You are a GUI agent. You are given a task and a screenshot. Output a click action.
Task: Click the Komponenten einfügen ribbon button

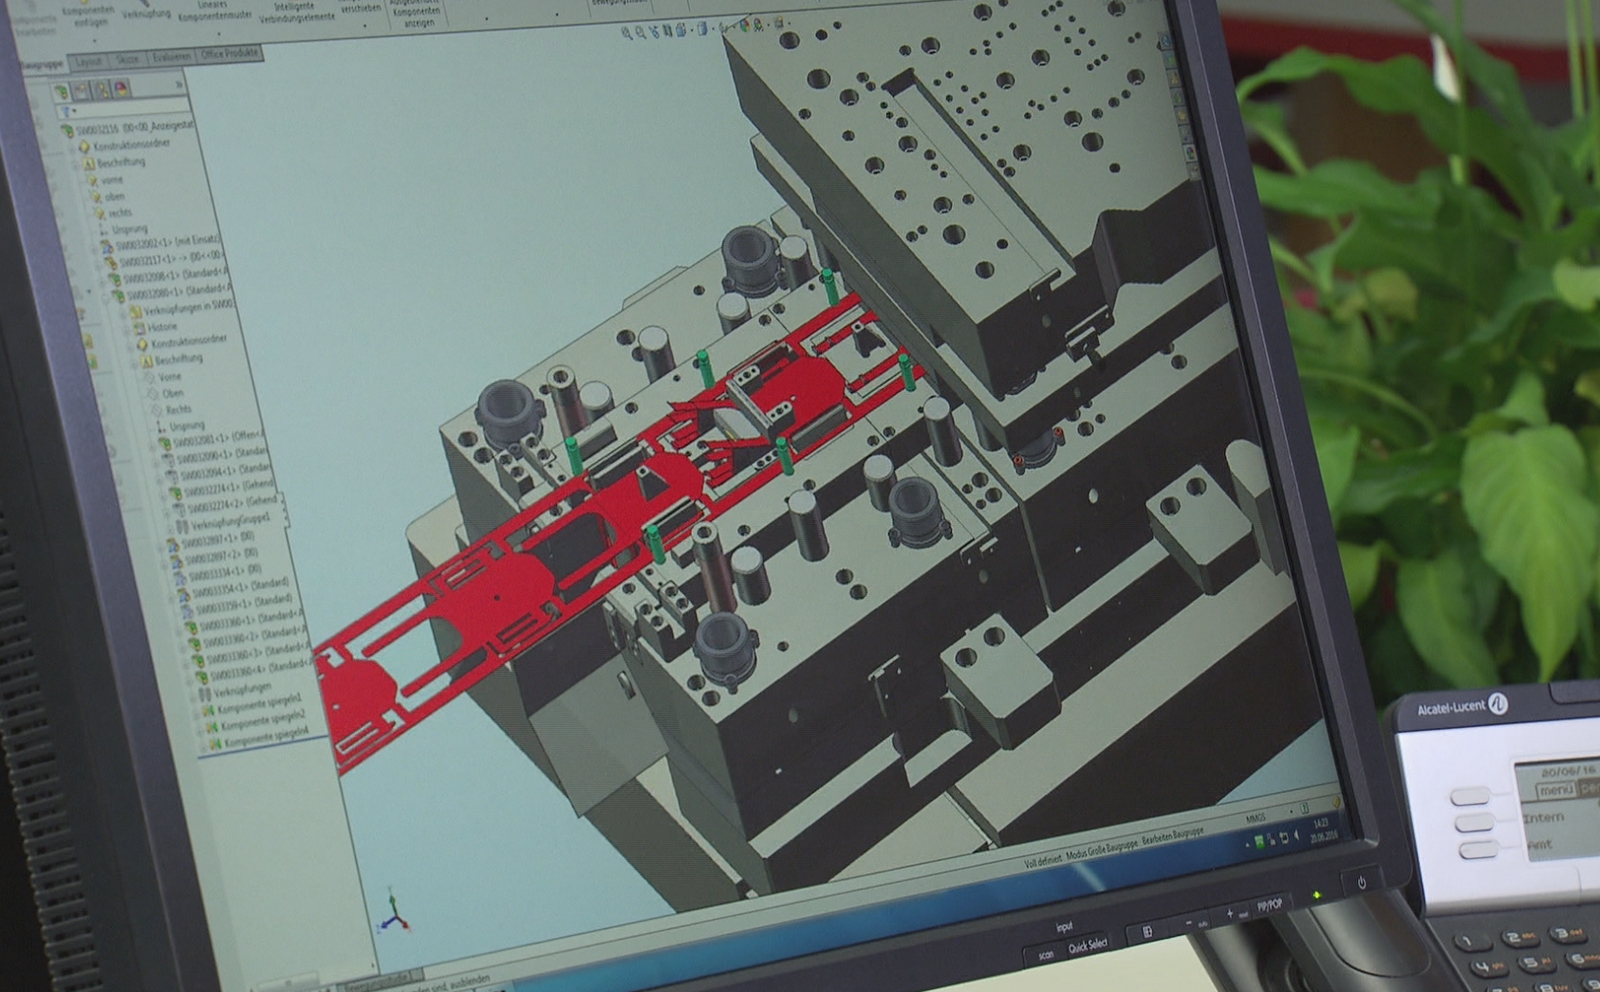87,15
